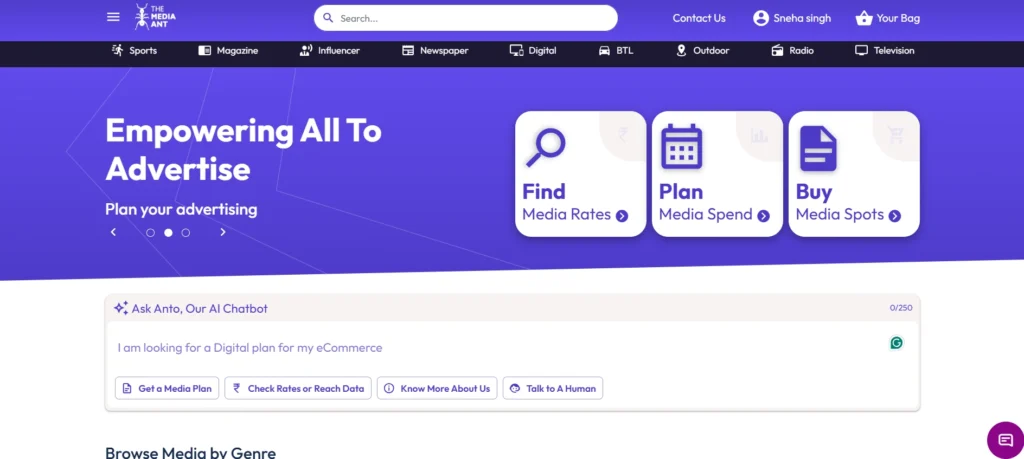This screenshot has width=1024, height=459.
Task: Select the second carousel dot
Action: coord(168,232)
